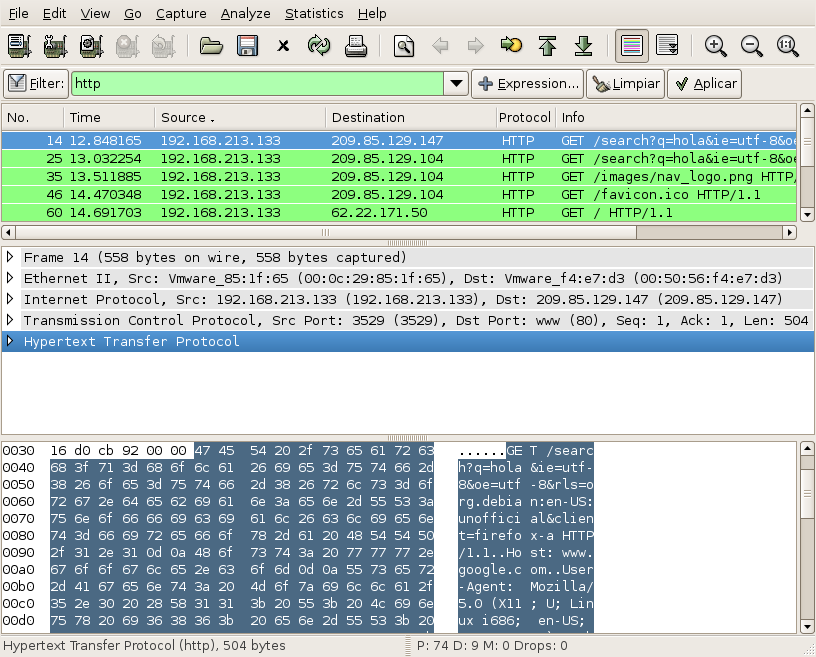The height and width of the screenshot is (657, 816).
Task: Select packet 46 requesting favicon.ico
Action: (x=399, y=195)
